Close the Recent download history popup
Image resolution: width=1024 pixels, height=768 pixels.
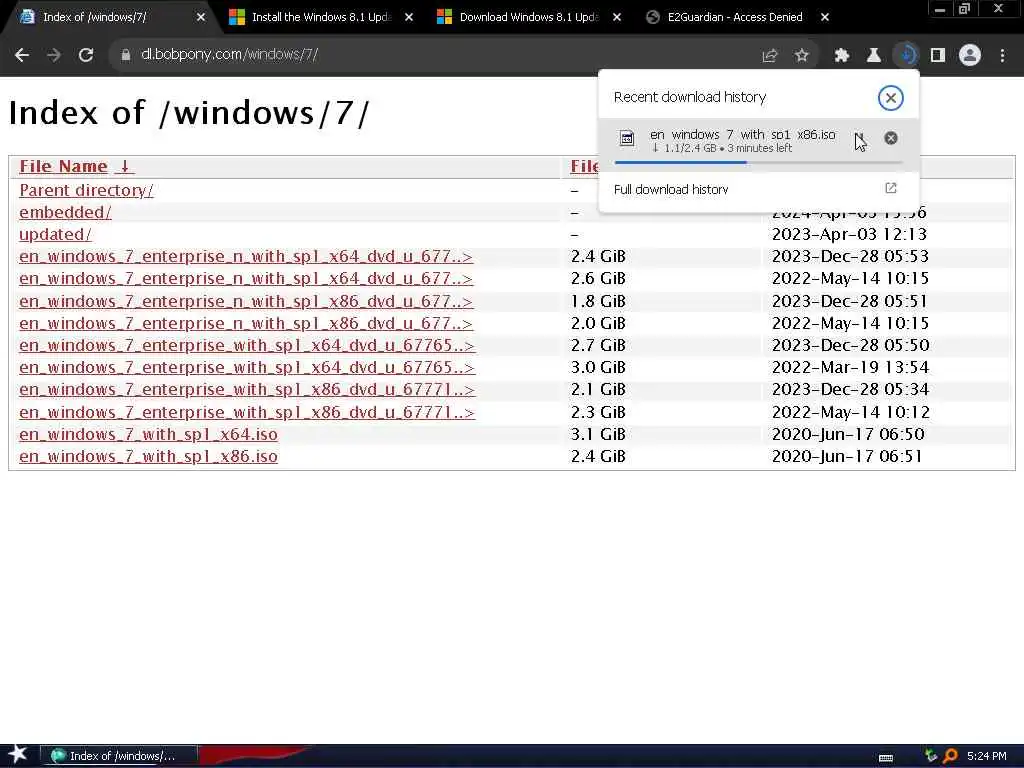tap(890, 98)
